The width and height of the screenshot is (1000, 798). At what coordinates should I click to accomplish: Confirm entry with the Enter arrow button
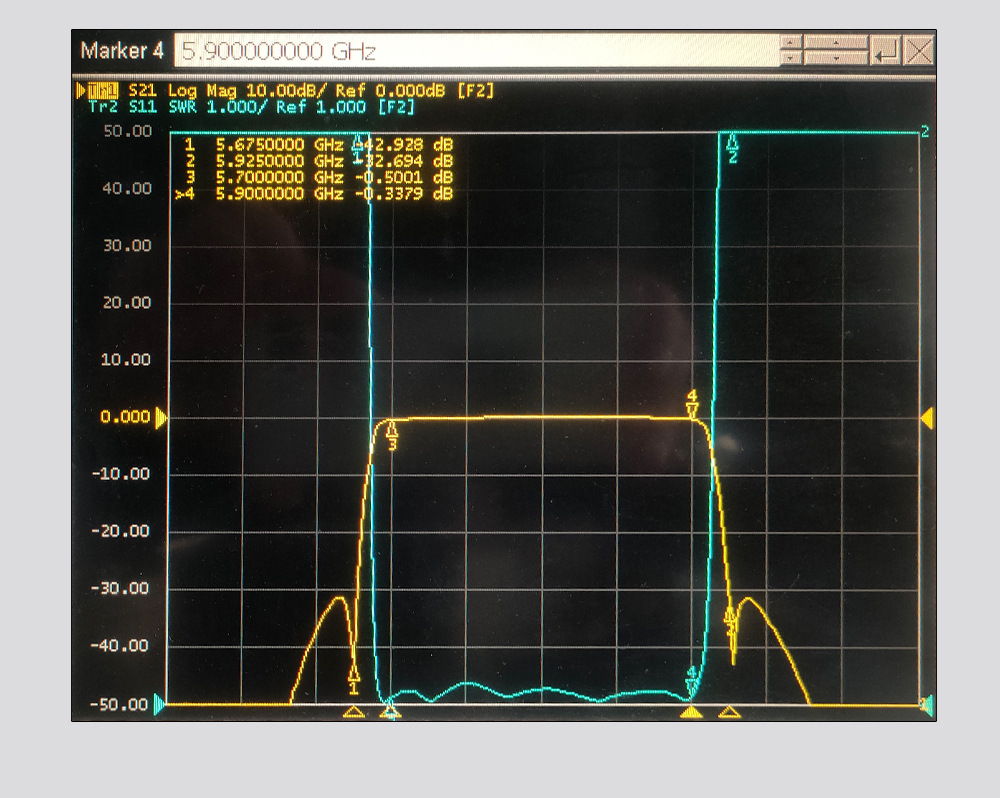pos(886,50)
